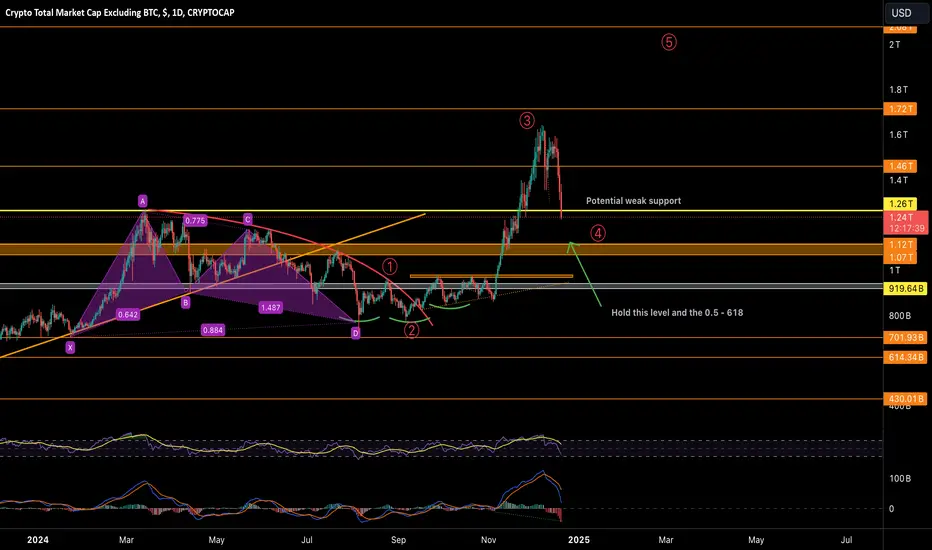
Task: Click the 1.07T price label
Action: pyautogui.click(x=901, y=257)
